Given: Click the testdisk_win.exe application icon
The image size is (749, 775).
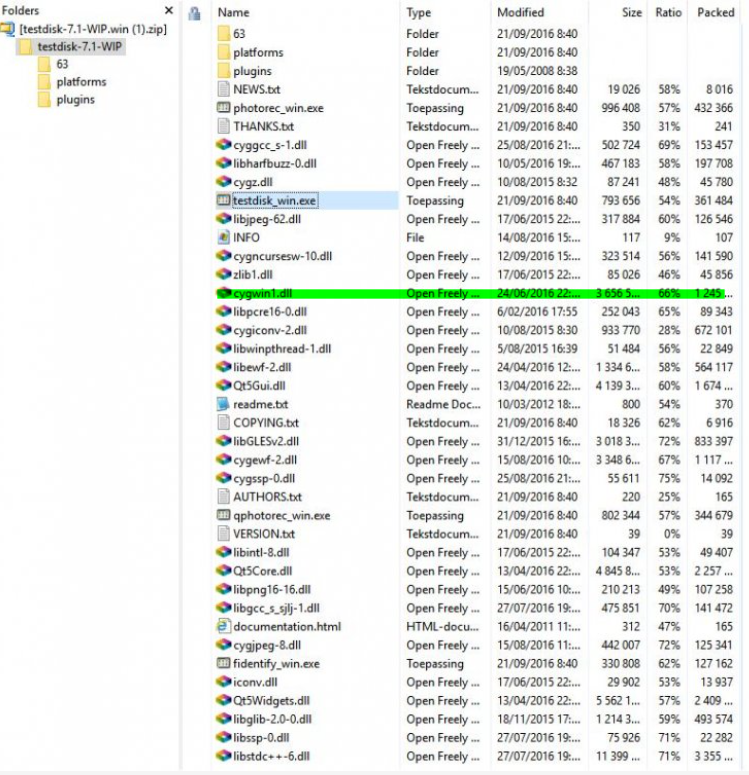Looking at the screenshot, I should point(223,201).
